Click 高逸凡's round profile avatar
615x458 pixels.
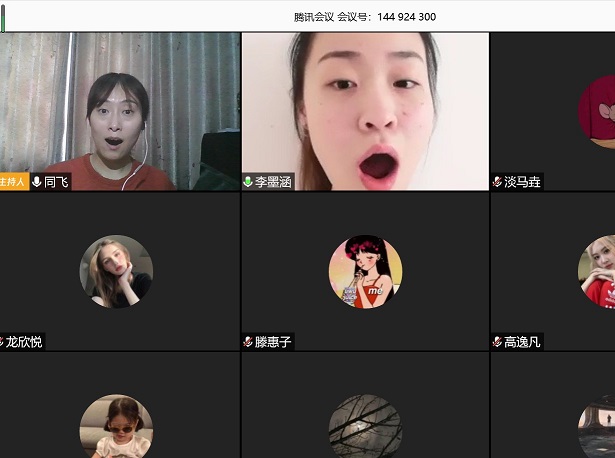pyautogui.click(x=598, y=272)
